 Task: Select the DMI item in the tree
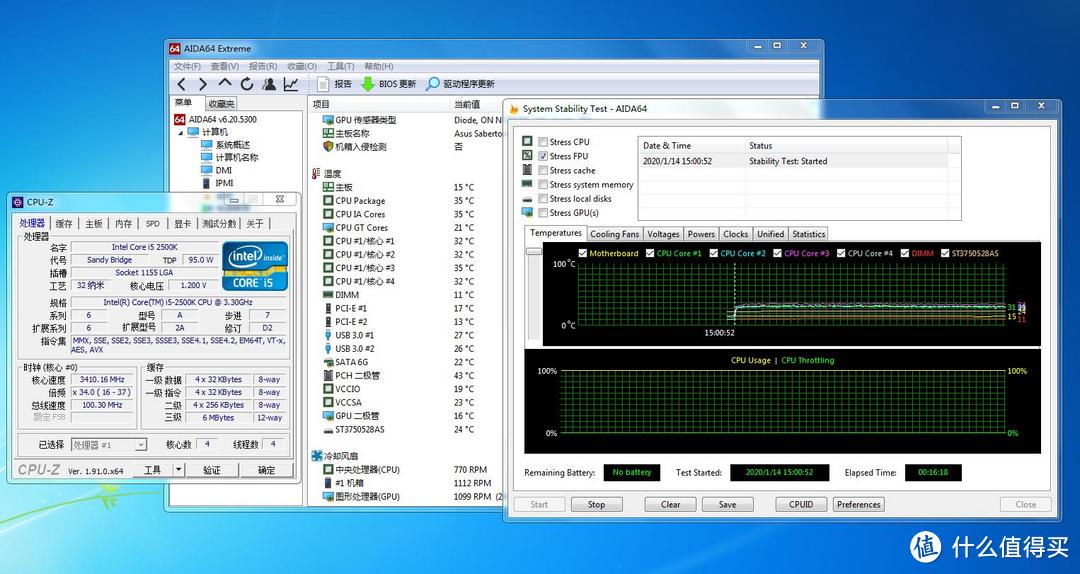click(x=223, y=170)
